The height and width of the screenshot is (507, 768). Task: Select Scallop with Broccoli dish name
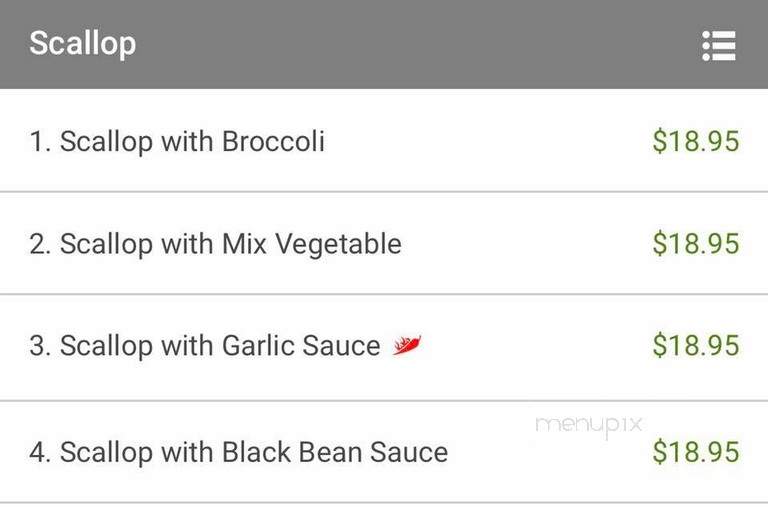[x=192, y=142]
